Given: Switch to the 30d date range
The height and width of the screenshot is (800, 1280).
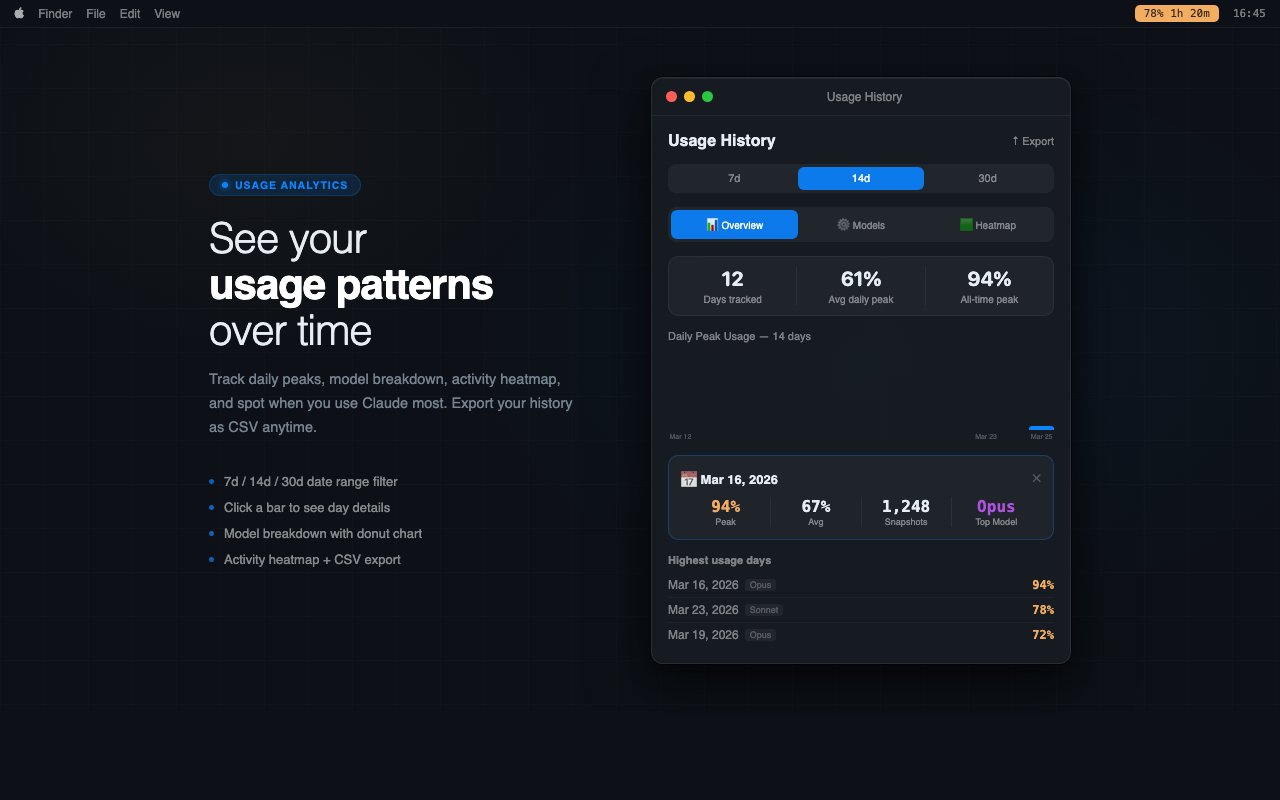Looking at the screenshot, I should click(x=987, y=178).
